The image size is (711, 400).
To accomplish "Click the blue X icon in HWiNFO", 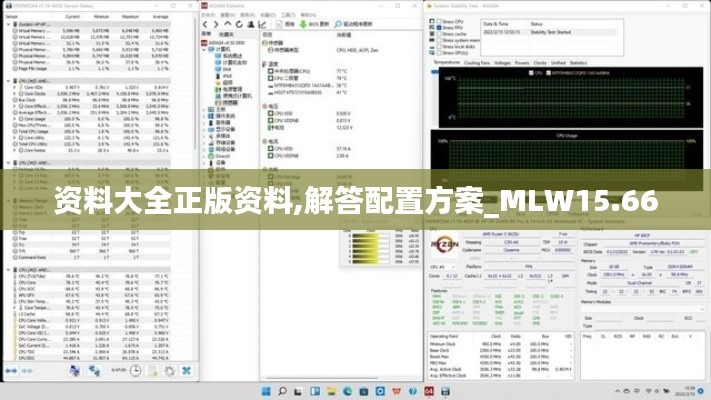I will [x=186, y=371].
